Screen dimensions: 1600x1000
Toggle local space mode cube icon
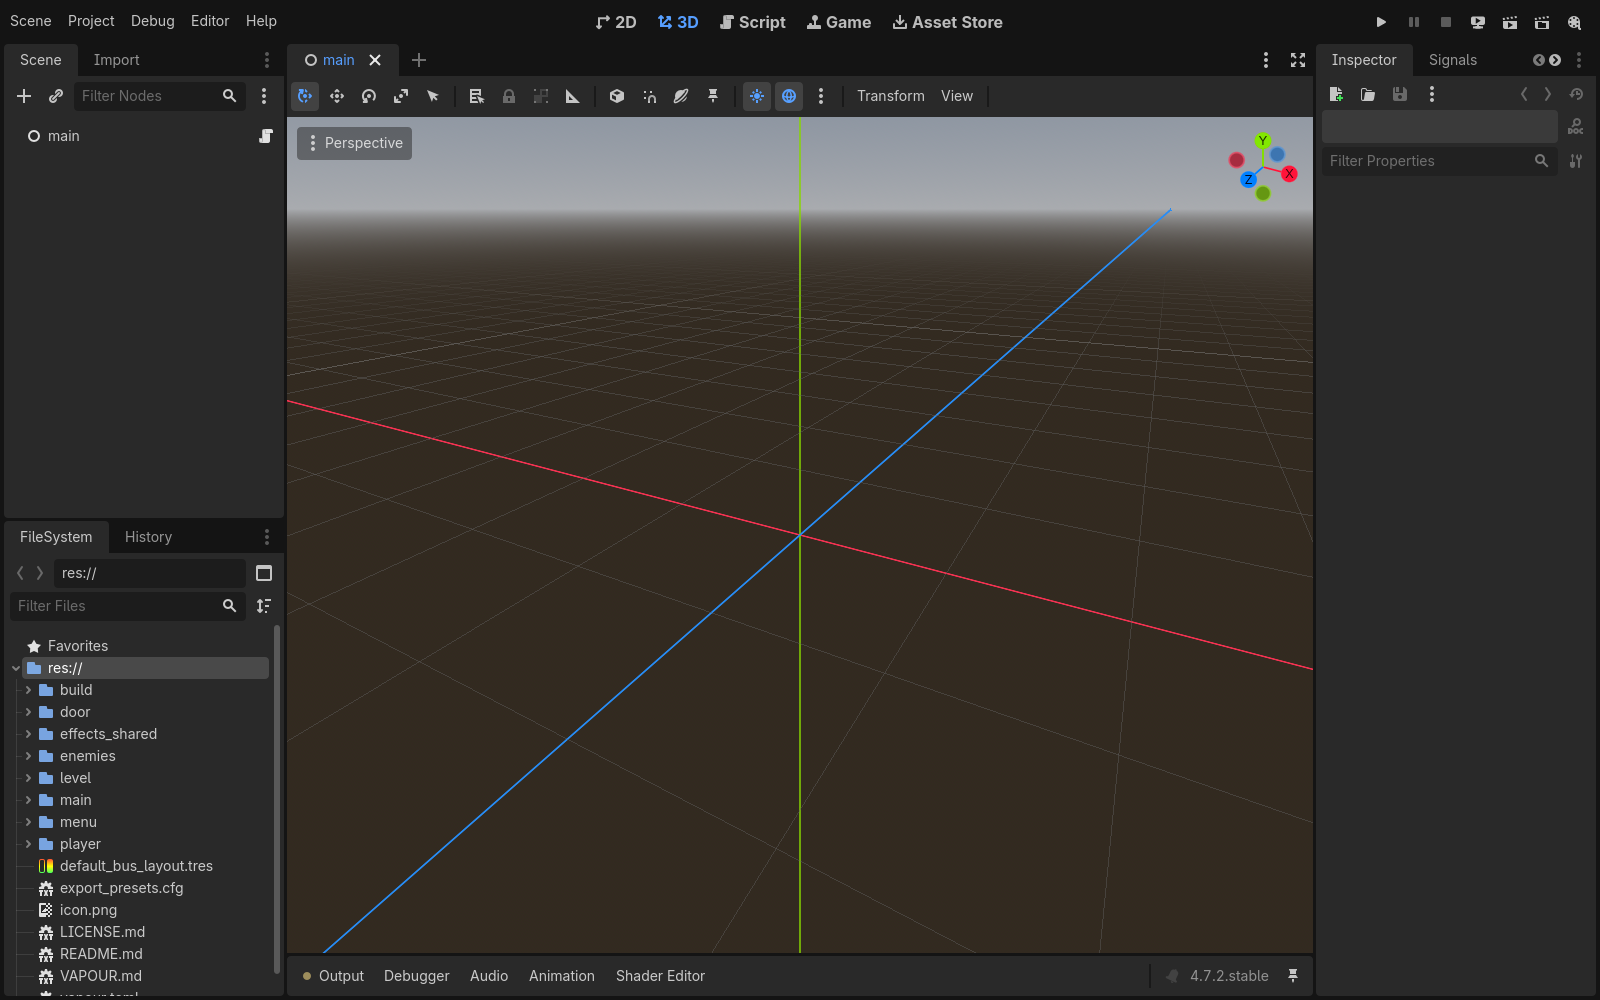point(617,96)
